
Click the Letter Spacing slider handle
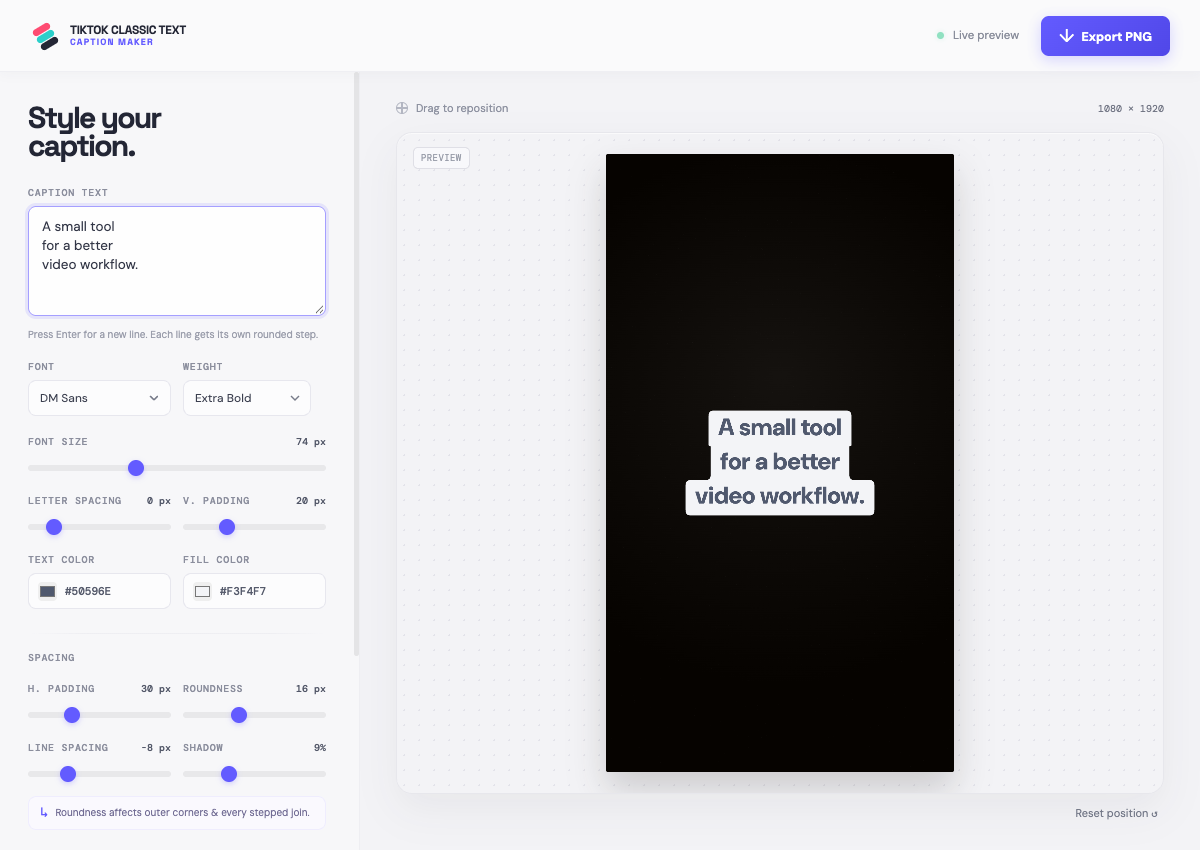(54, 527)
